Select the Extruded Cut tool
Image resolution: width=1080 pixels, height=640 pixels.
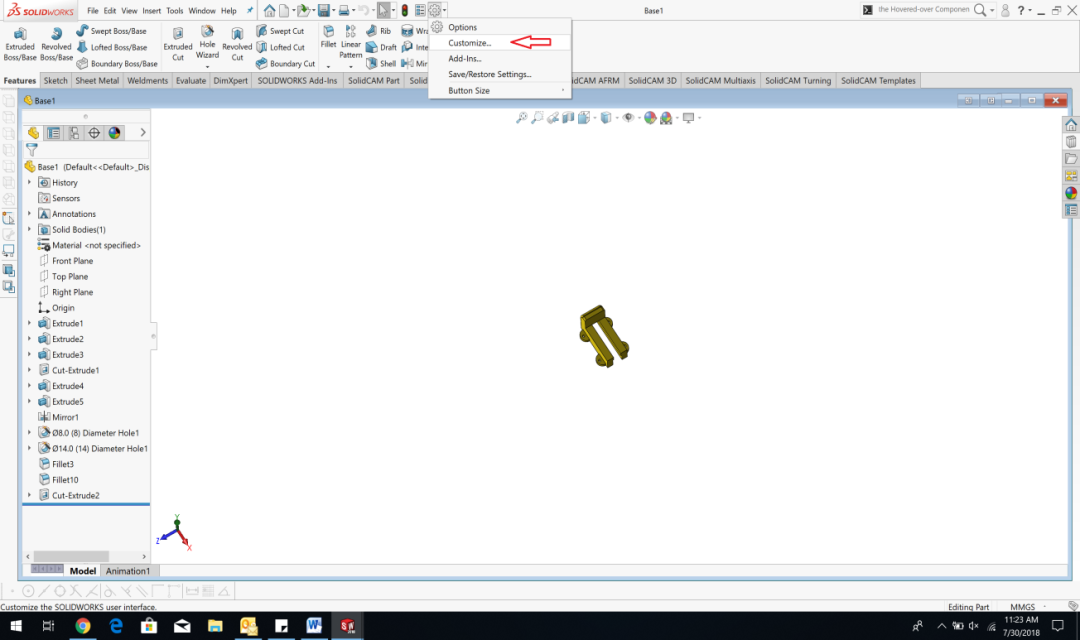point(178,45)
